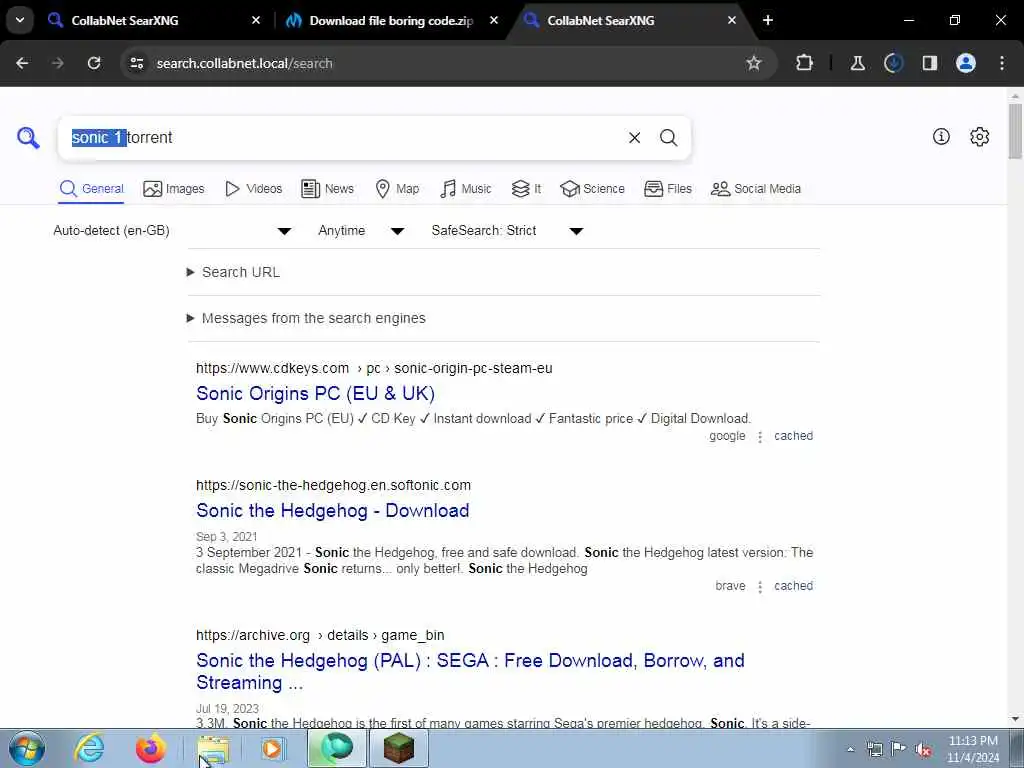Switch to the Music category
Viewport: 1024px width, 768px height.
coord(466,189)
